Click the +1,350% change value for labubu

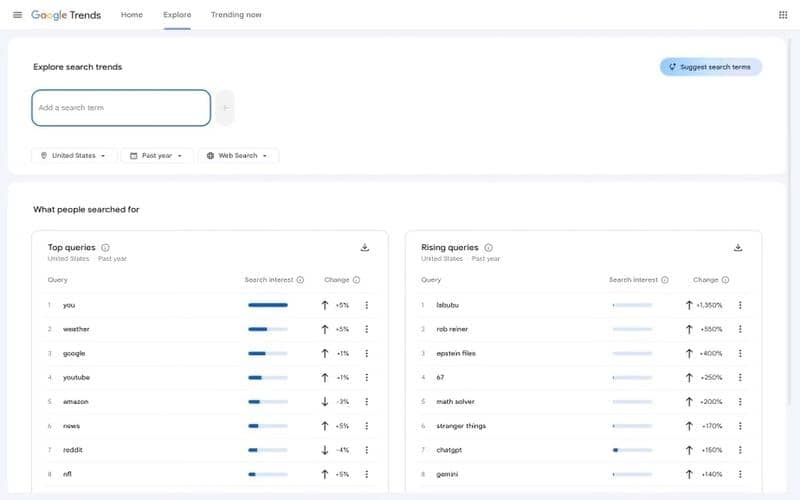pos(709,305)
